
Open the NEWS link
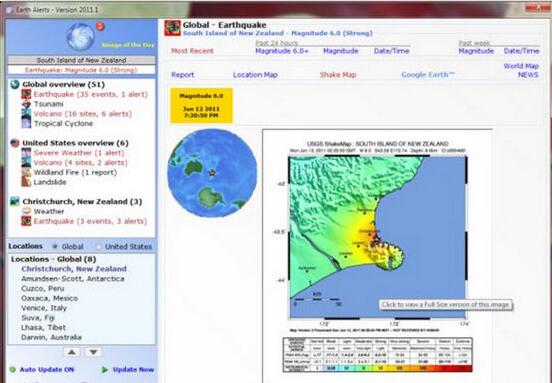[528, 75]
